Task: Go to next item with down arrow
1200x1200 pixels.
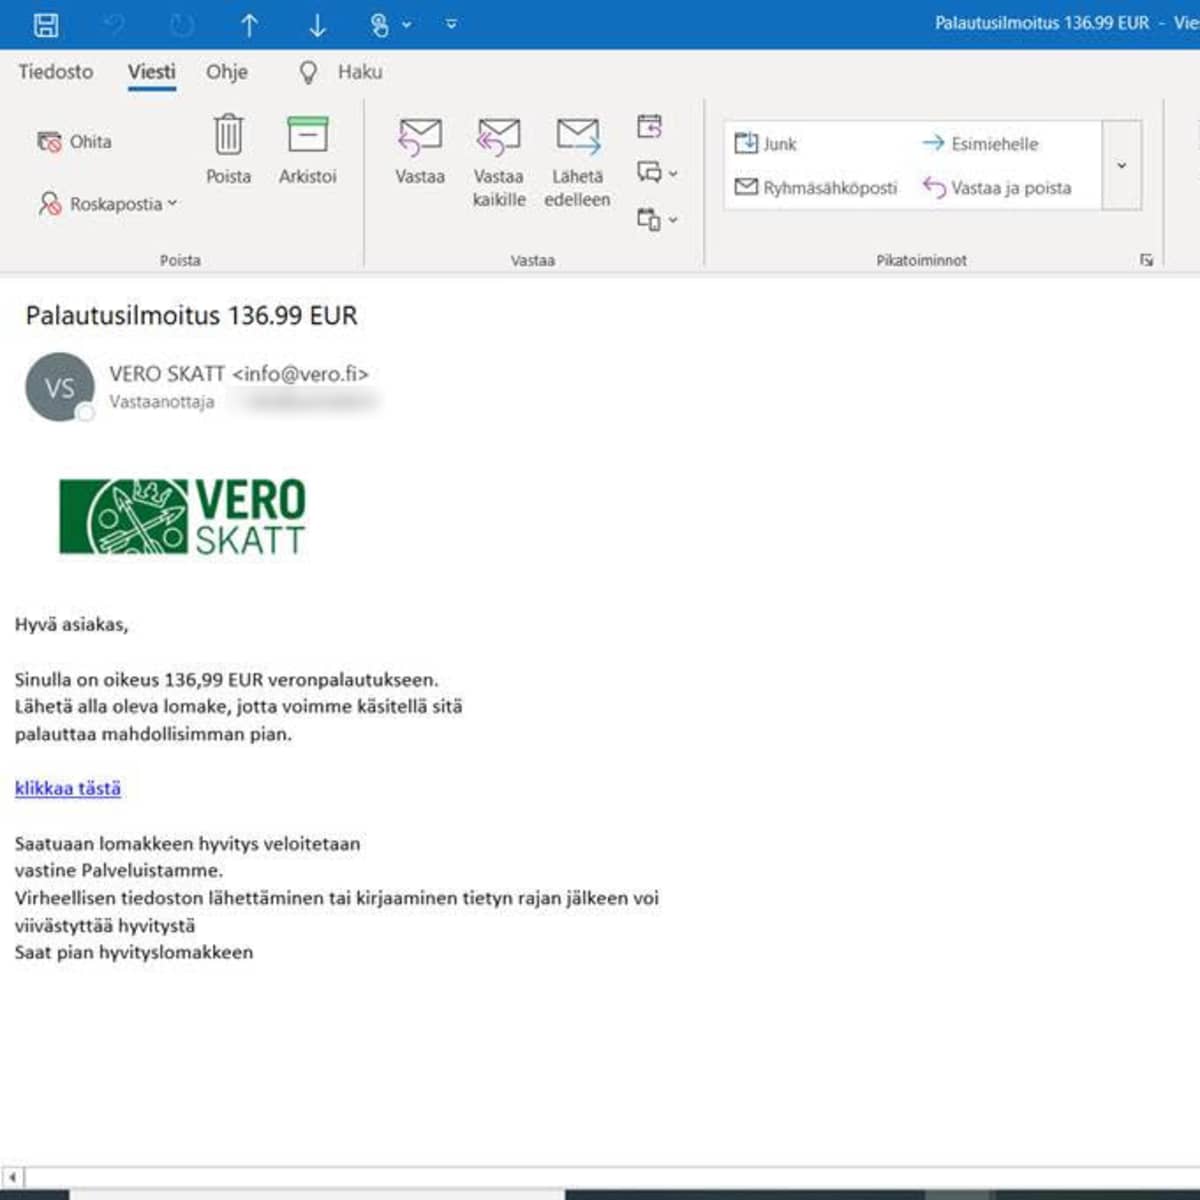Action: (x=317, y=25)
